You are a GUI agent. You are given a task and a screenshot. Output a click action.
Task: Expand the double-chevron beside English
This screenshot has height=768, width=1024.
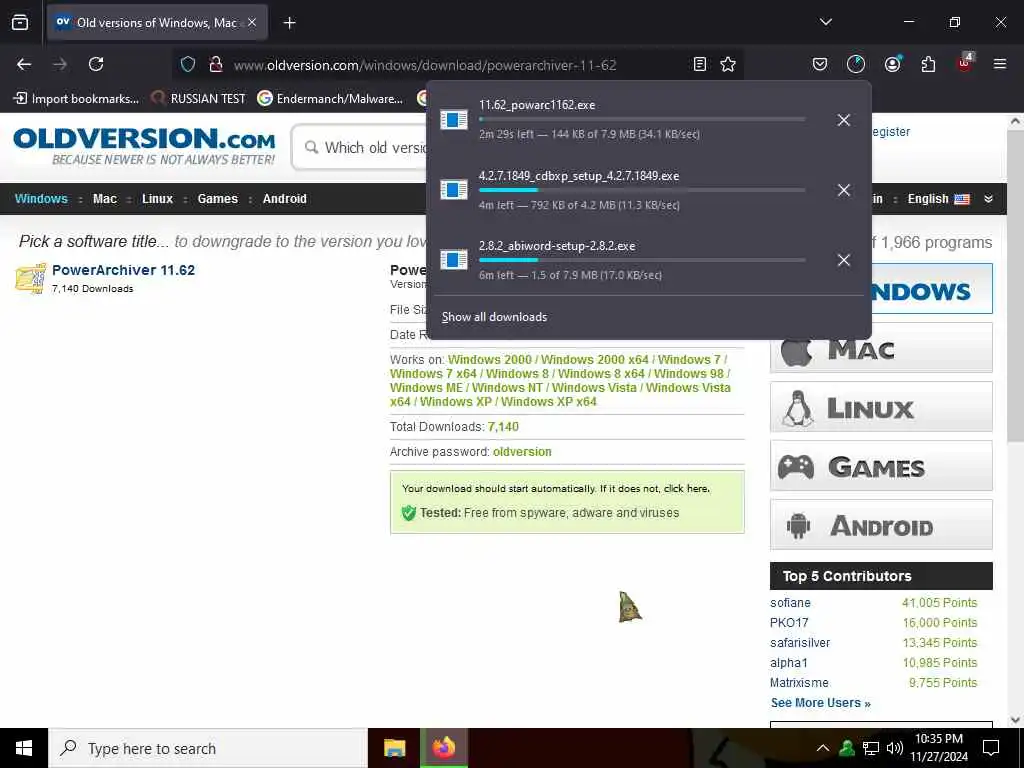[989, 199]
